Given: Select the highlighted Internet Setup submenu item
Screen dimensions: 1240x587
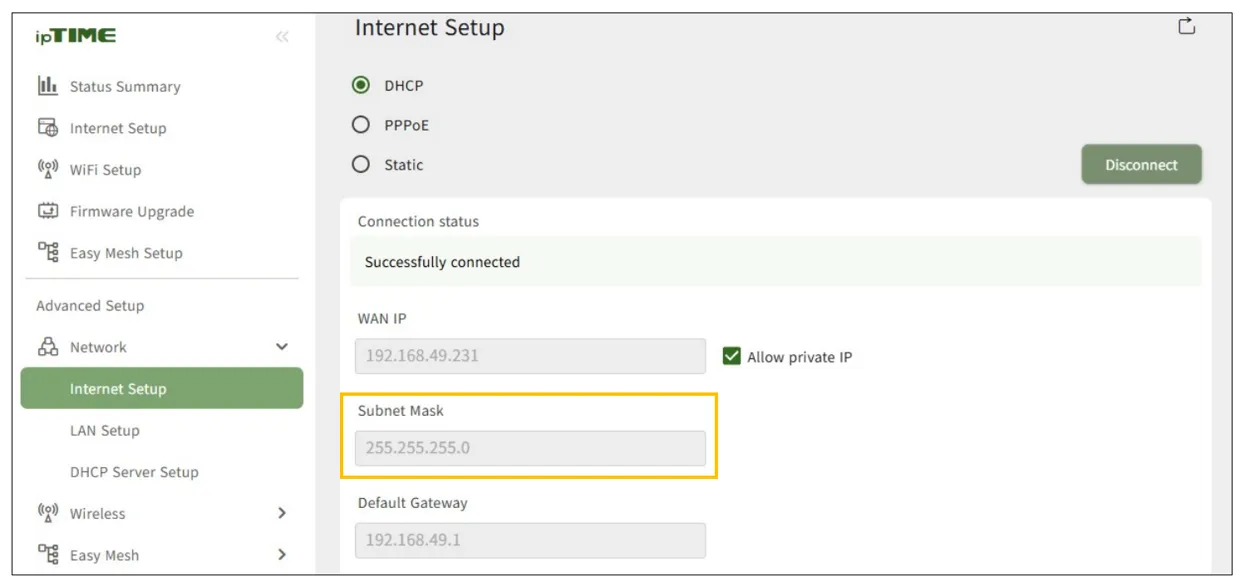Looking at the screenshot, I should click(x=162, y=388).
